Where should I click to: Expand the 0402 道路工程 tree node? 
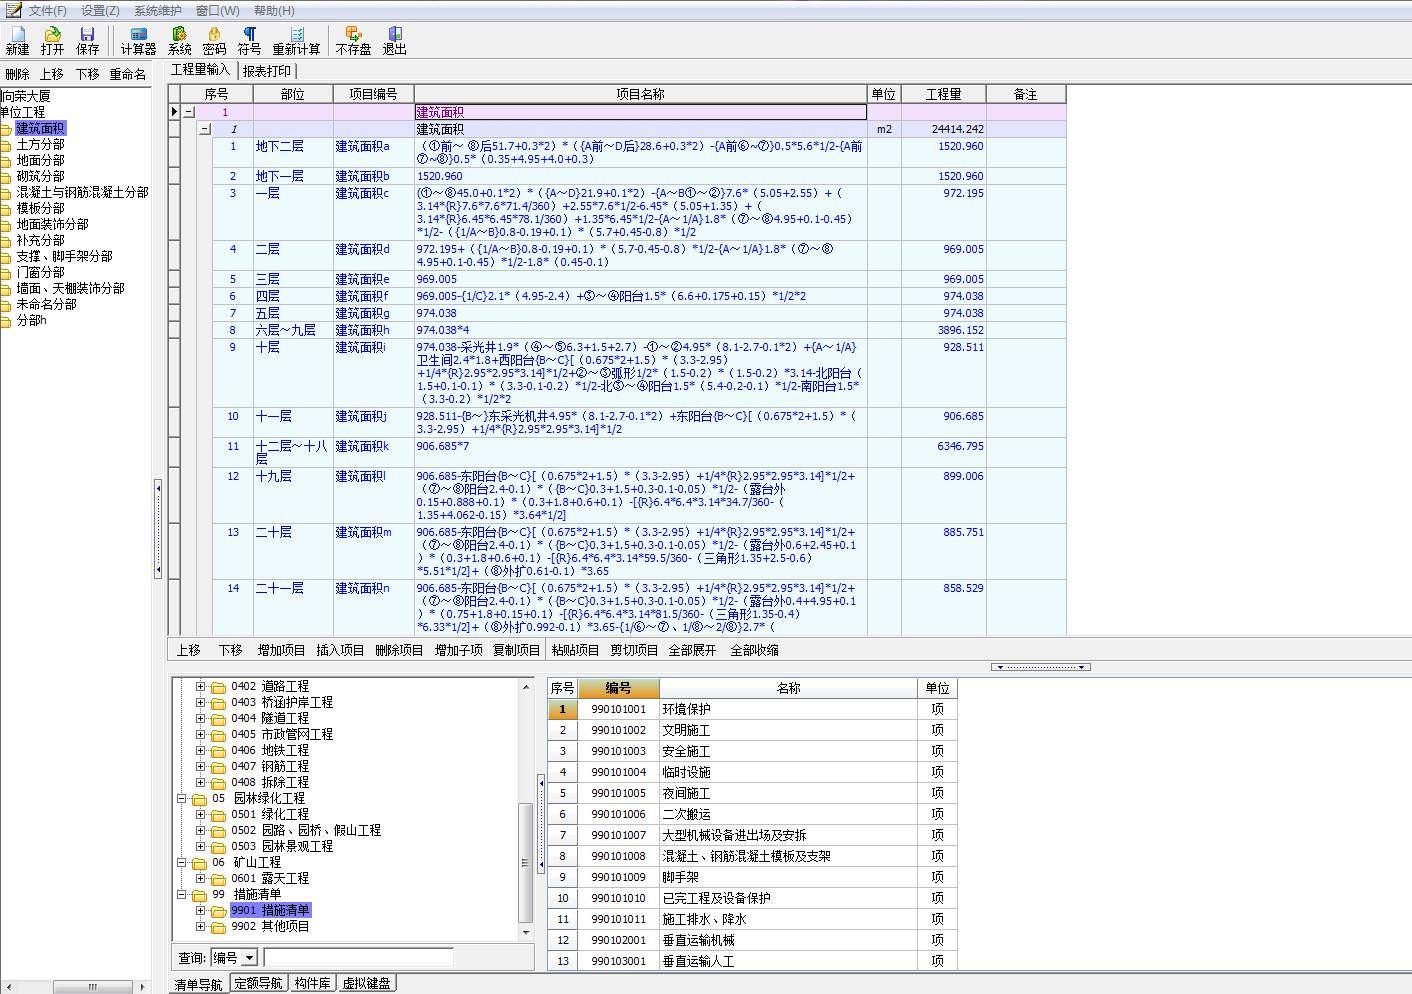click(x=200, y=687)
